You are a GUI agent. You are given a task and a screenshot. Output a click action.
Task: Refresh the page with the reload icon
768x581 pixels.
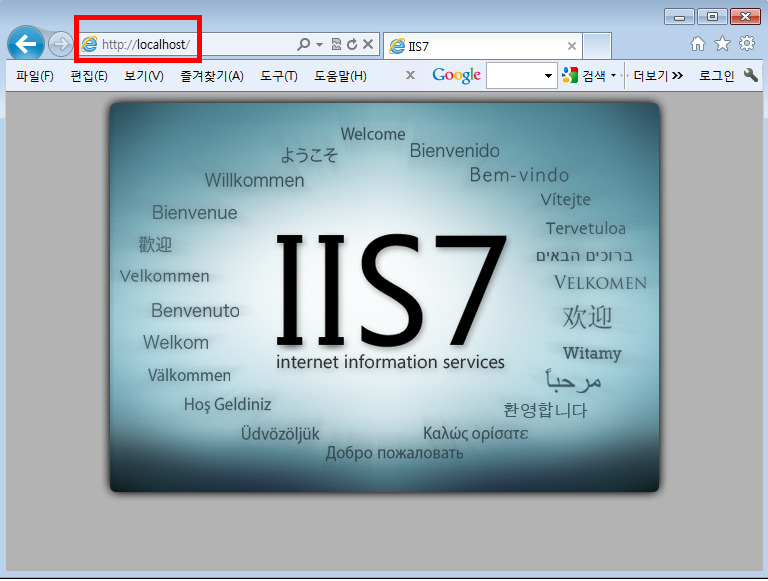352,45
